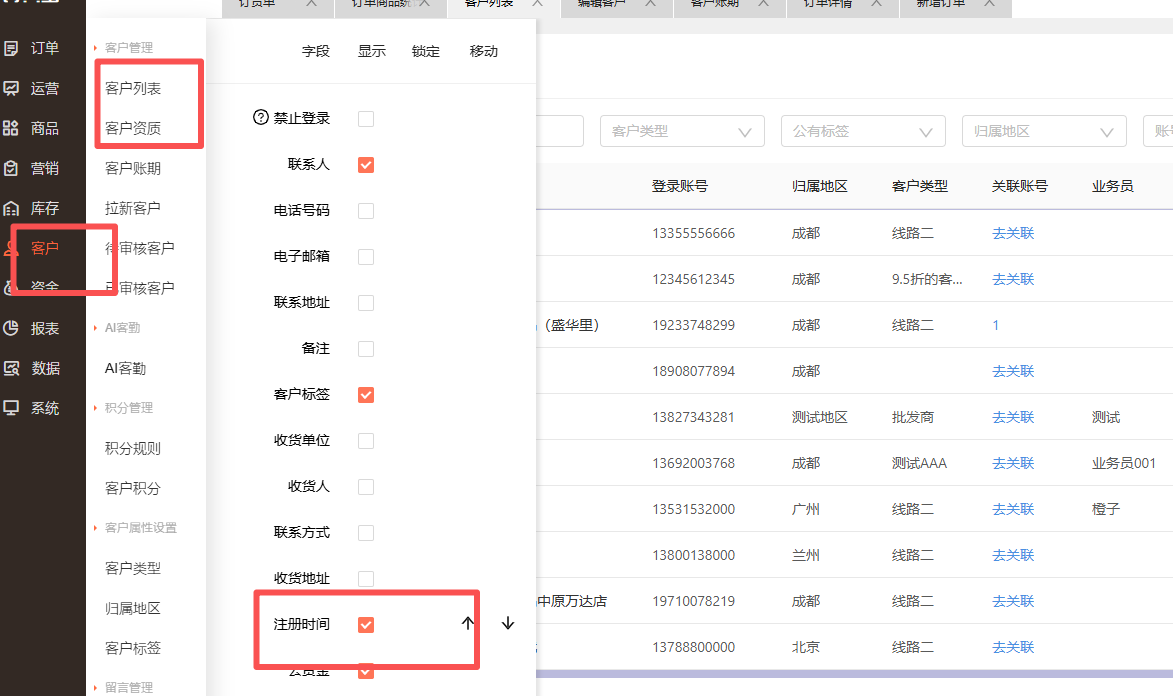The image size is (1173, 696).
Task: Open the AI客勤 submenu item
Action: (126, 368)
